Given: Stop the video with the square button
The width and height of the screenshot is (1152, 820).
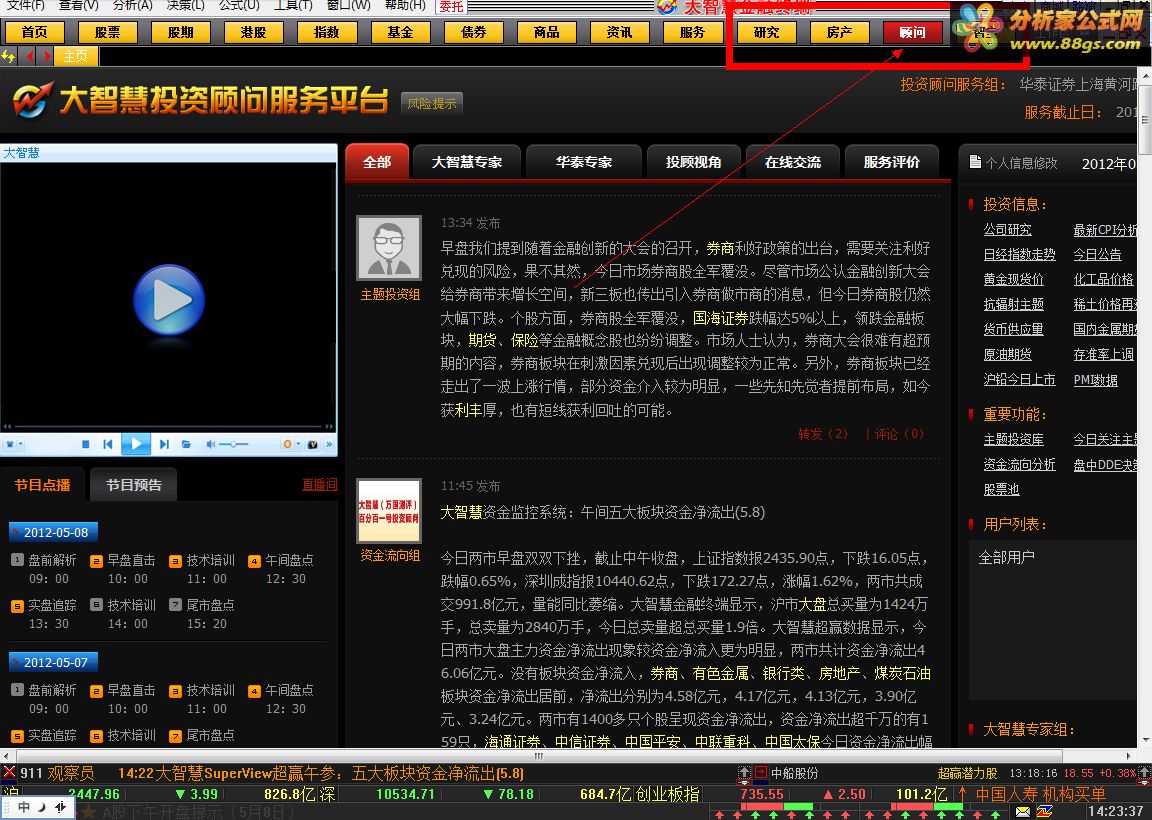Looking at the screenshot, I should click(85, 444).
